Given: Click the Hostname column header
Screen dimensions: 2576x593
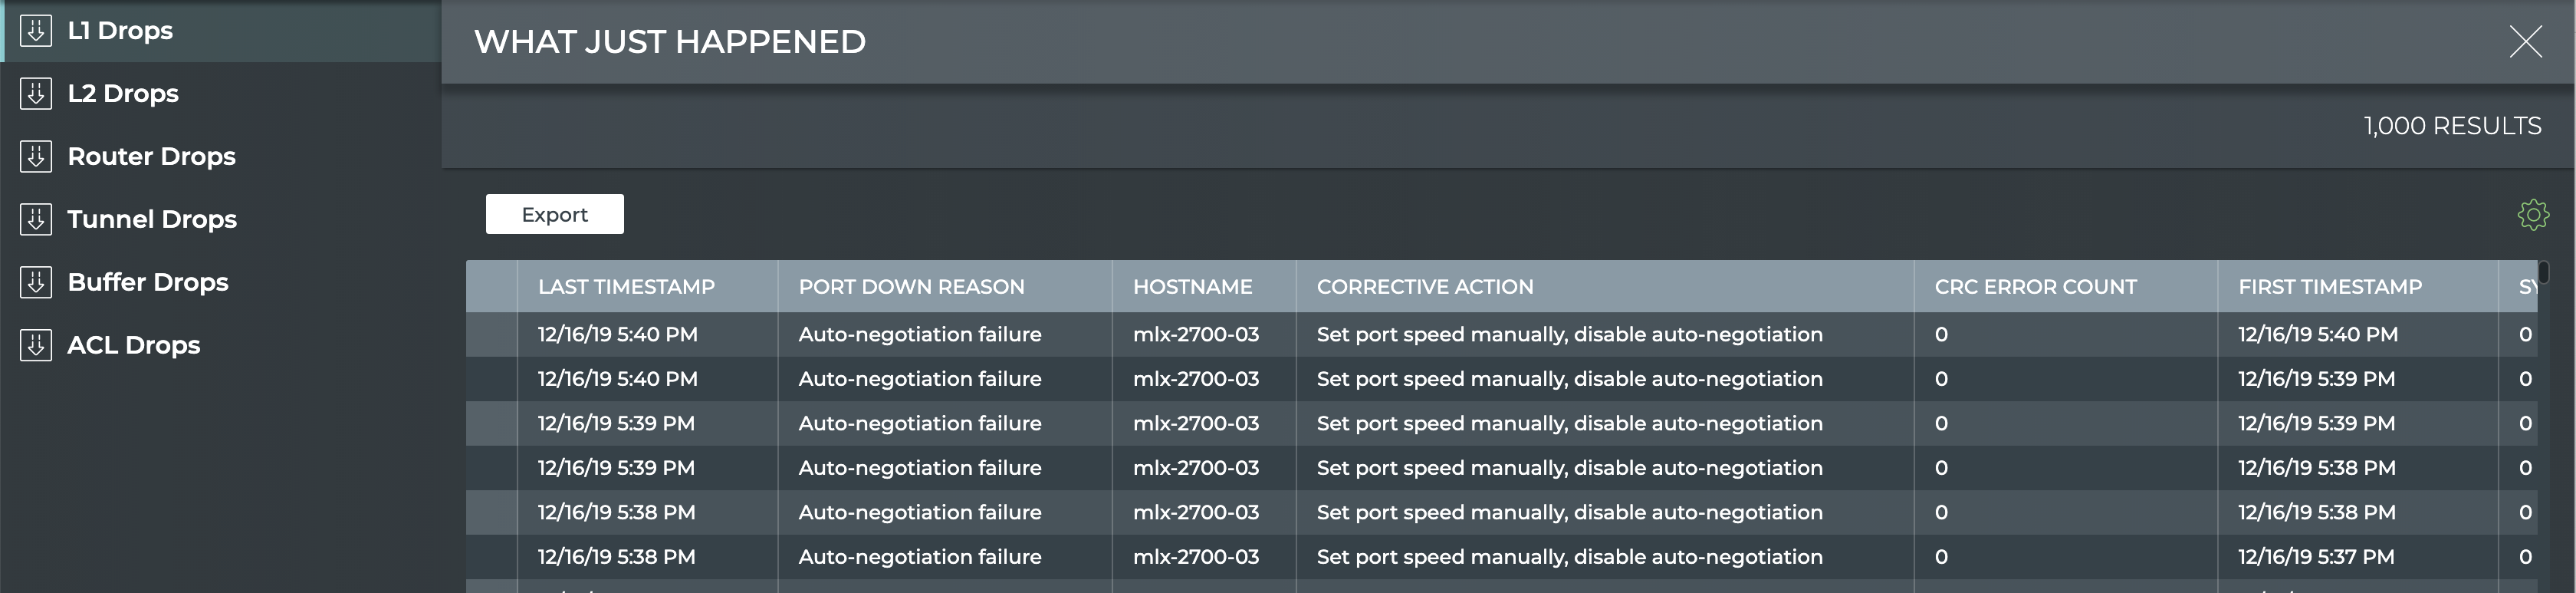Looking at the screenshot, I should pos(1192,287).
